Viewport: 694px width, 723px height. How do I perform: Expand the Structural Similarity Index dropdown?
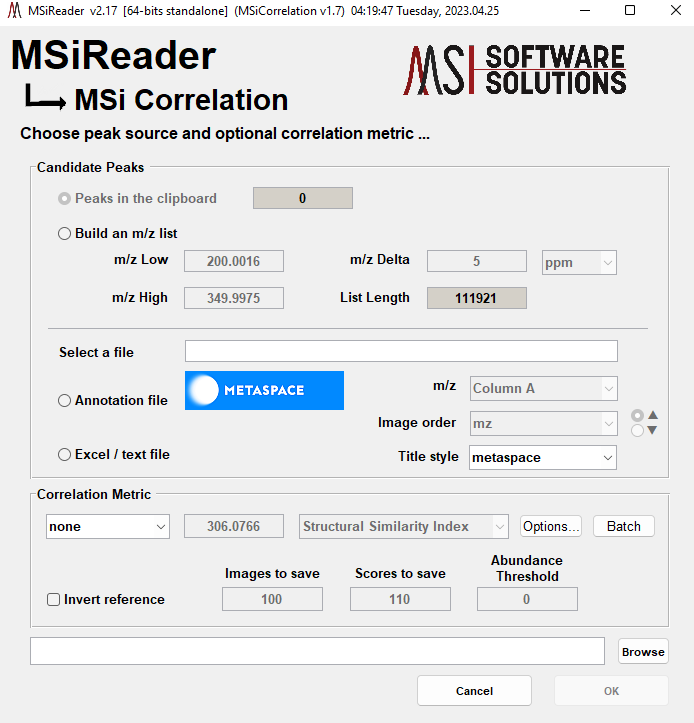tap(404, 527)
